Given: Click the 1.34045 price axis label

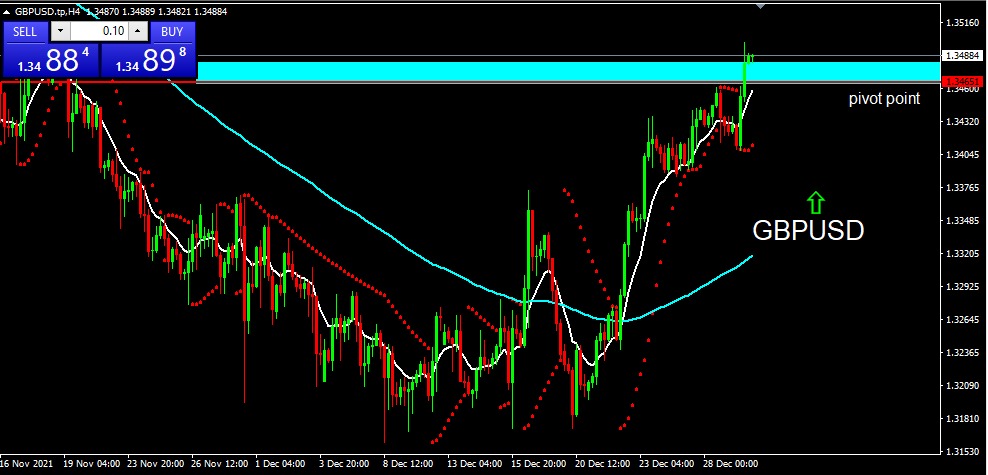Looking at the screenshot, I should 962,155.
